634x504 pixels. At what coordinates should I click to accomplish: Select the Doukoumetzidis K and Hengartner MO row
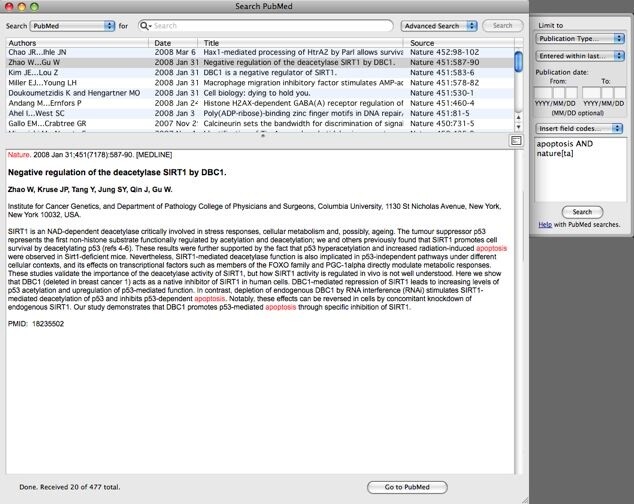point(260,93)
